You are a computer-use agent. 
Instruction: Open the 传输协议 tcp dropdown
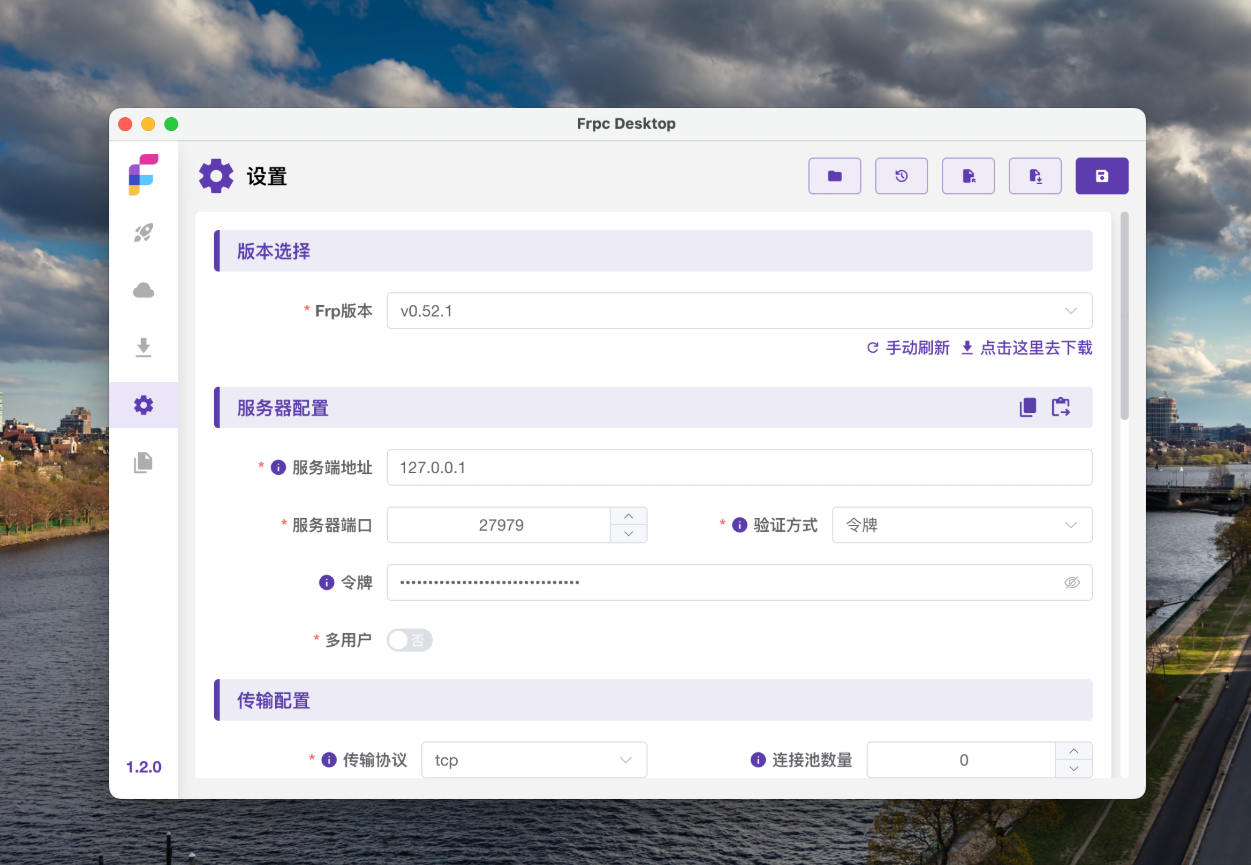coord(534,760)
